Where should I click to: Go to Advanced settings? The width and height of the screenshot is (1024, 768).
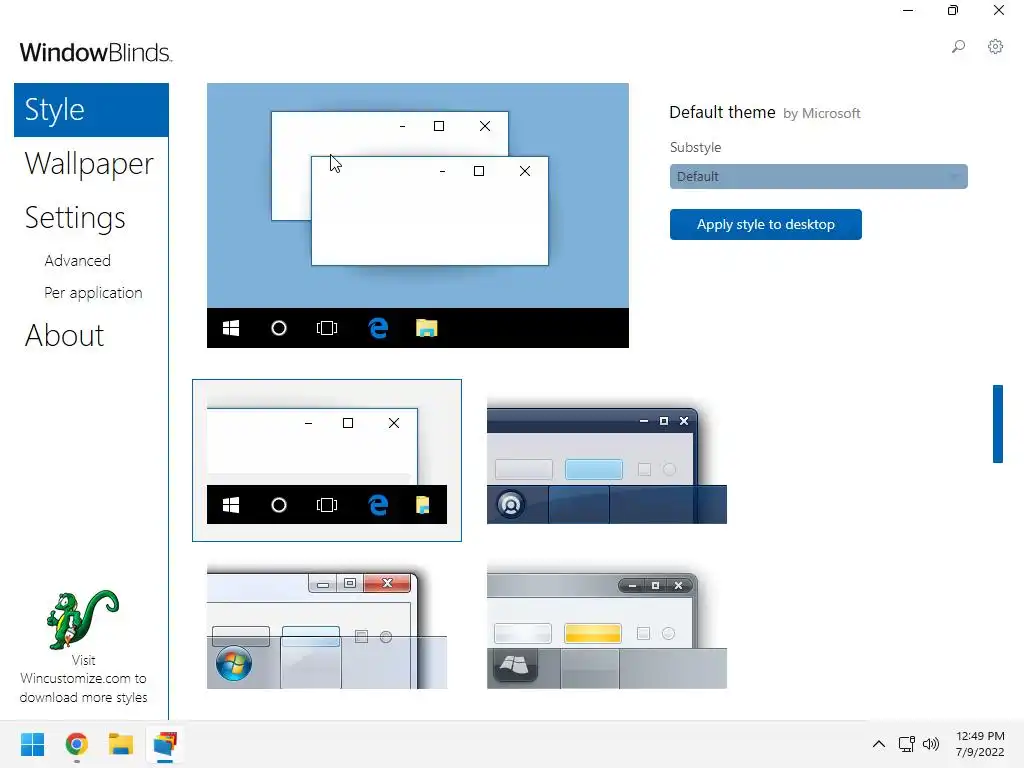78,261
